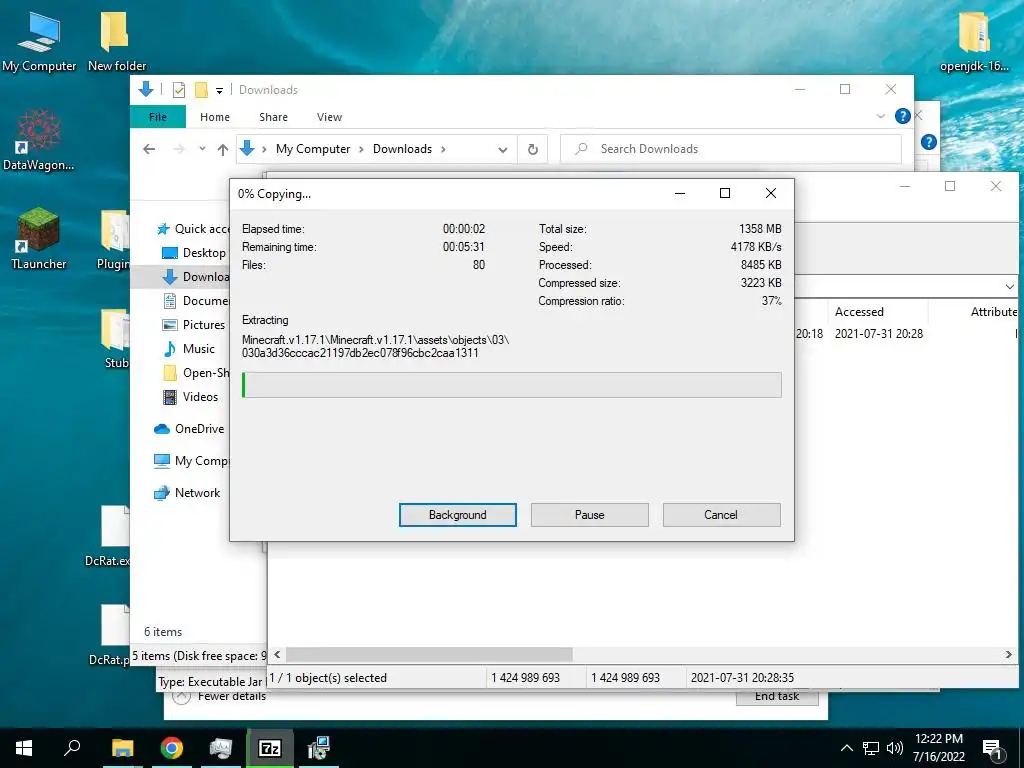Open Explorer help question mark icon
Viewport: 1024px width, 768px height.
pyautogui.click(x=903, y=116)
